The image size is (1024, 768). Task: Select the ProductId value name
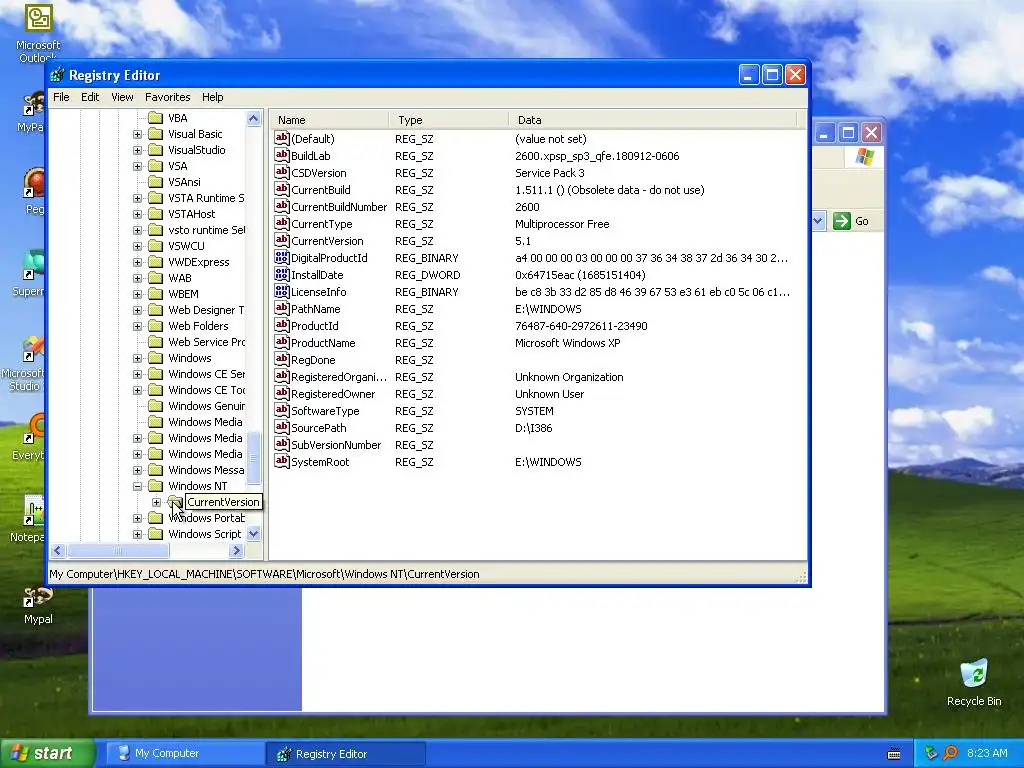coord(314,326)
